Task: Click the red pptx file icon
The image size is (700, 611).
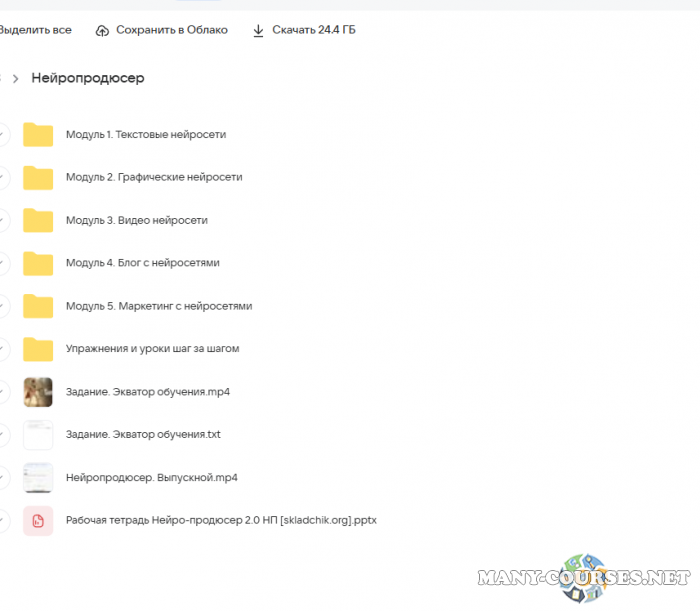Action: (38, 521)
